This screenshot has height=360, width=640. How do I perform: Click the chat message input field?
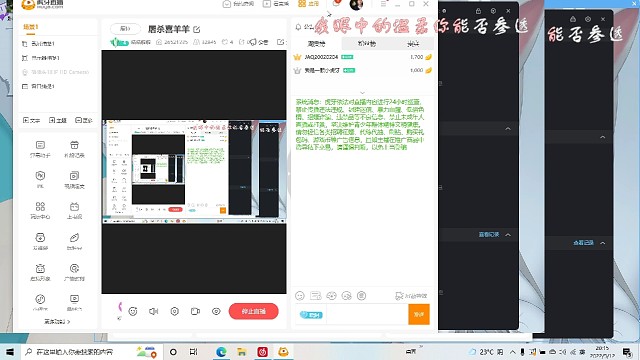(367, 315)
